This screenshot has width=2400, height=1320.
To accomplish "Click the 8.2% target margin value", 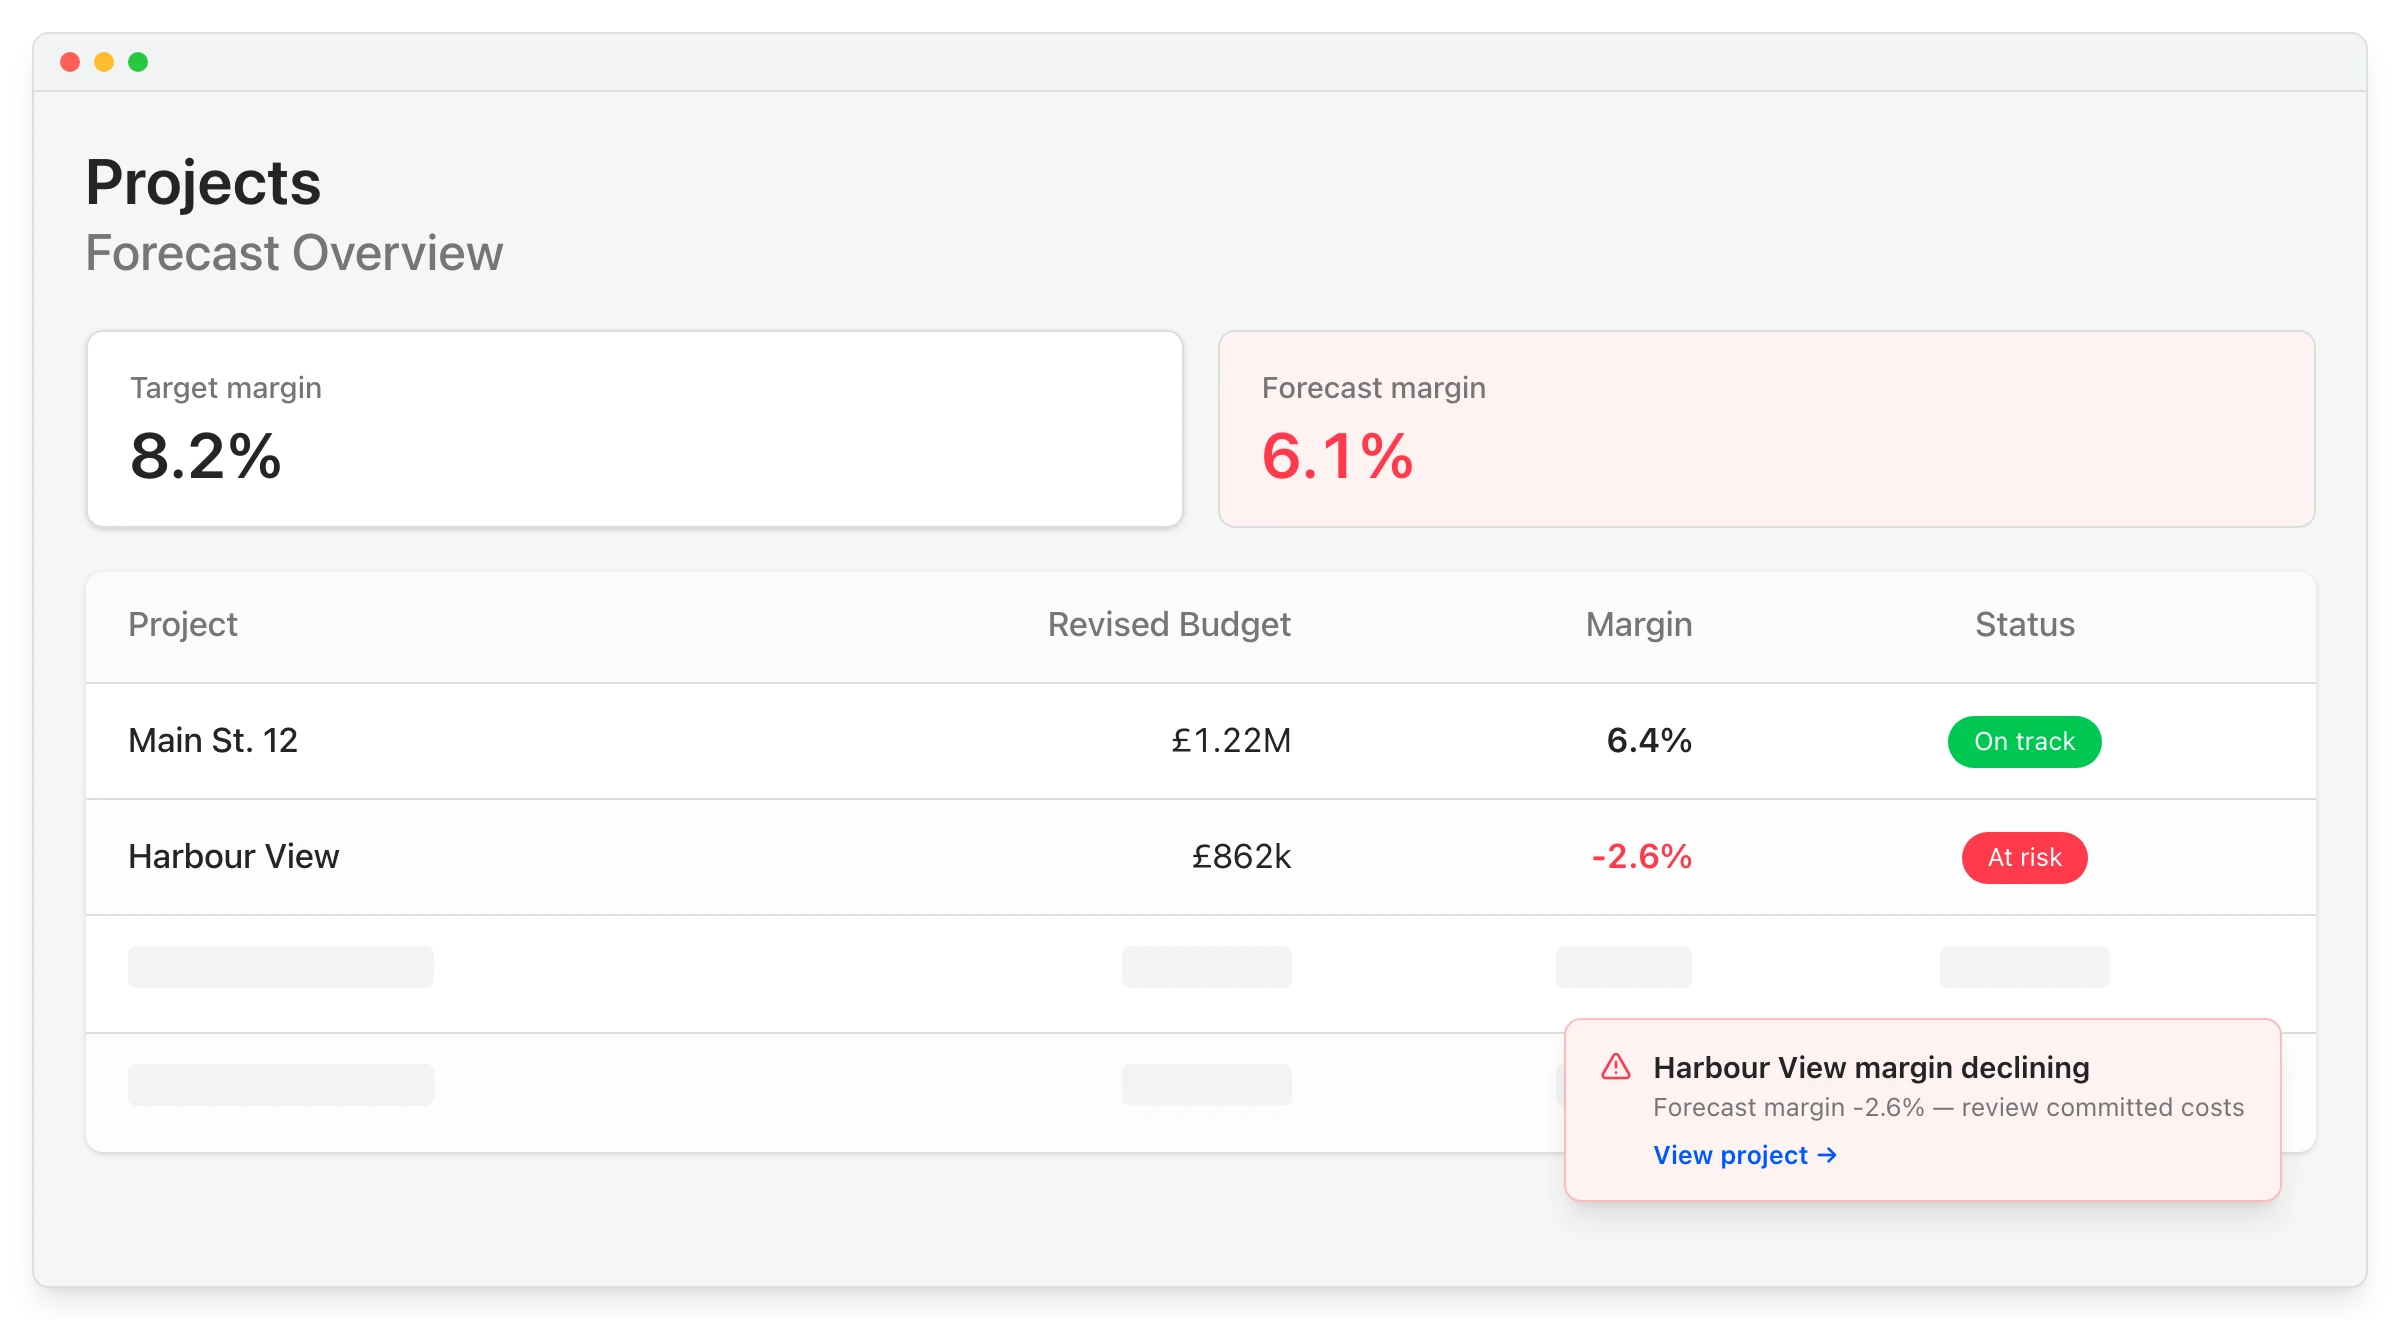I will [206, 457].
